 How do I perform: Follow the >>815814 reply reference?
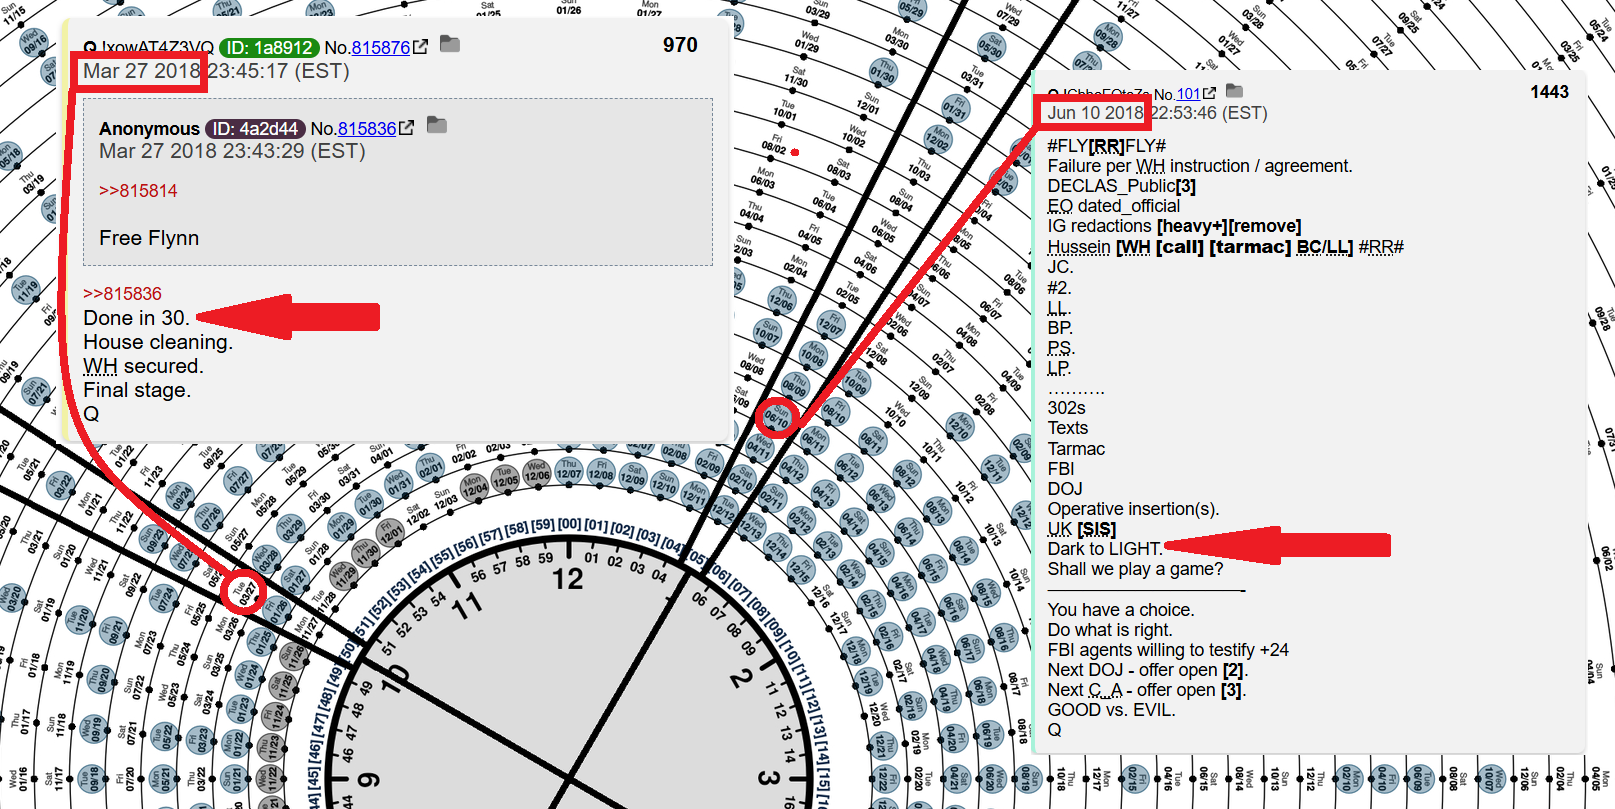pos(138,191)
